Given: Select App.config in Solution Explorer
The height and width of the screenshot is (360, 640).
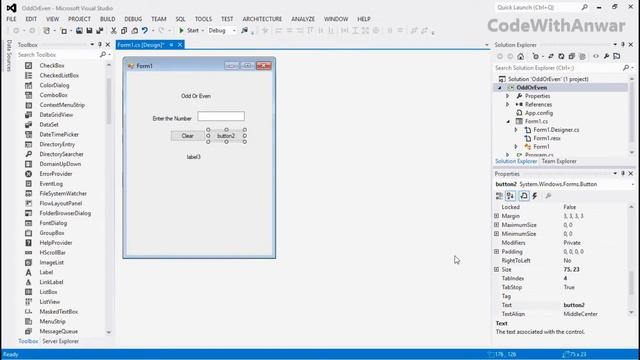Looking at the screenshot, I should pyautogui.click(x=538, y=113).
